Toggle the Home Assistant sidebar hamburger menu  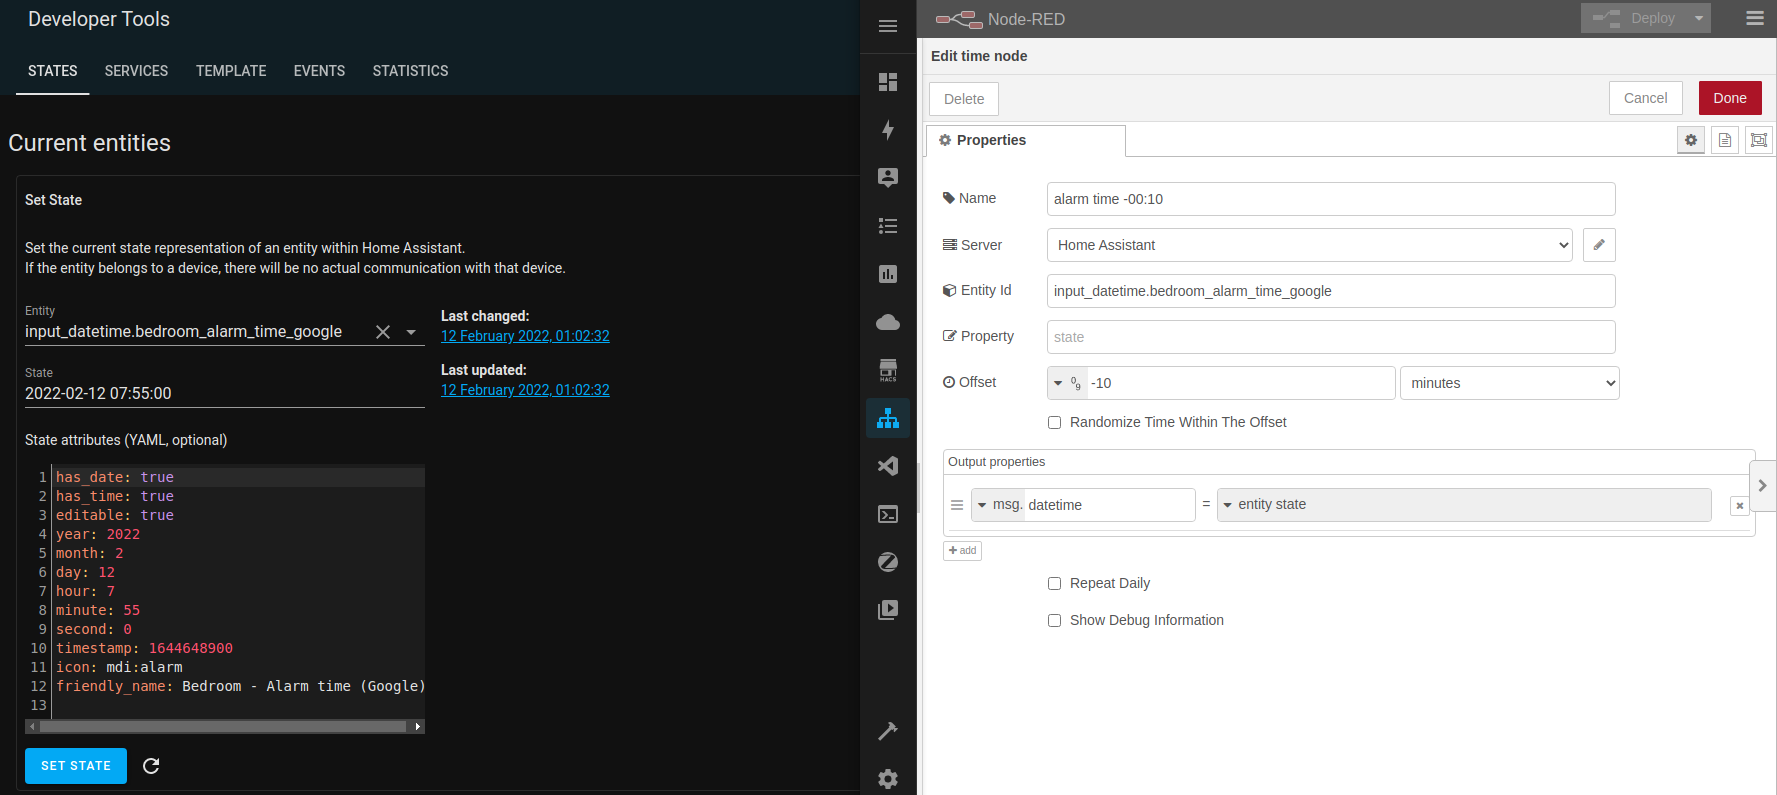click(x=888, y=26)
